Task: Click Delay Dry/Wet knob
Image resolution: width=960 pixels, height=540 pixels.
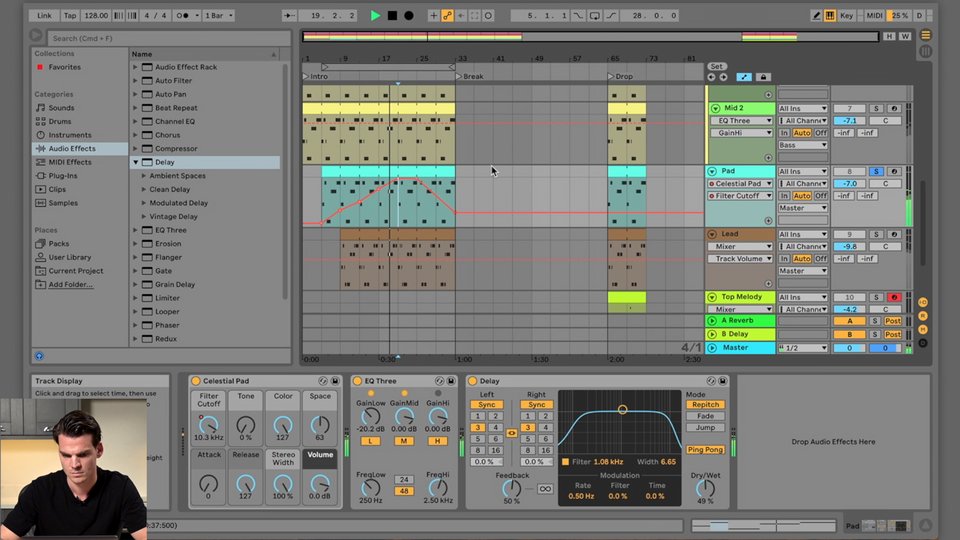Action: 705,488
